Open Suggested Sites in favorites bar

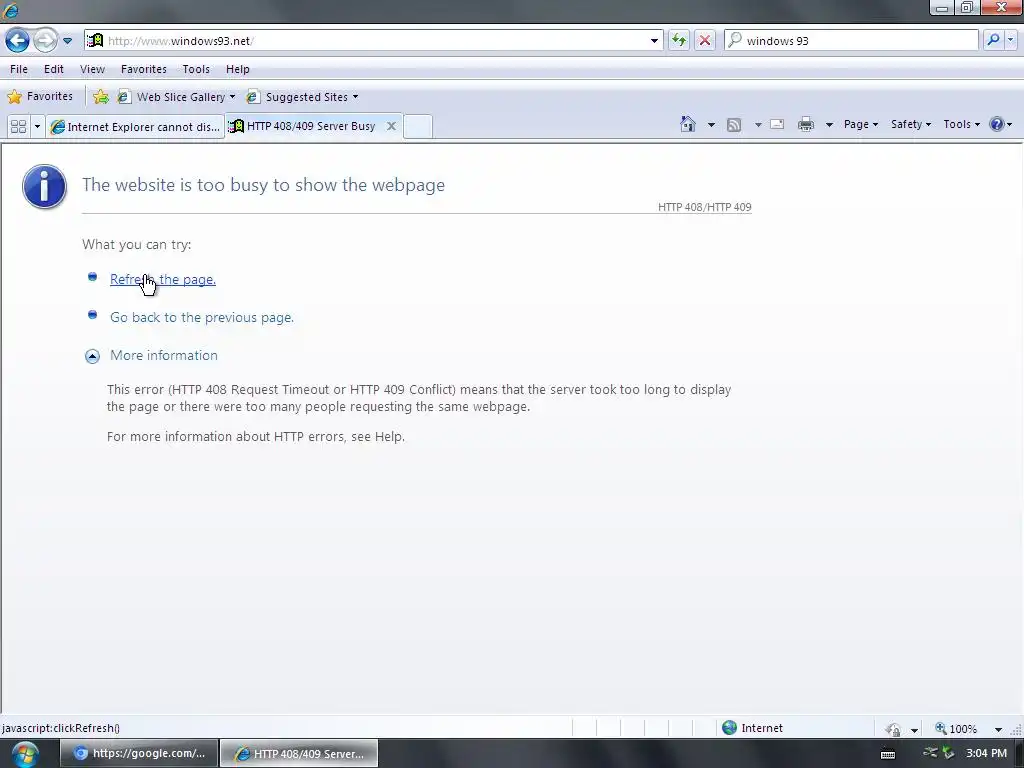[x=302, y=97]
